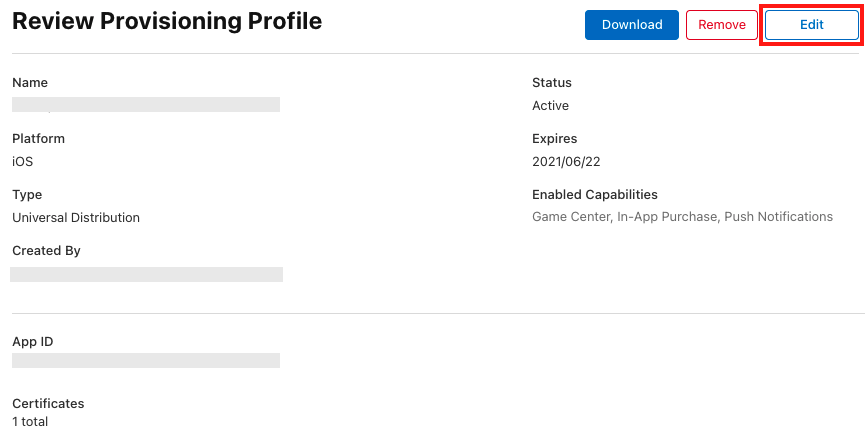Click the Type label
Screen dimensions: 865x437
pyautogui.click(x=27, y=195)
